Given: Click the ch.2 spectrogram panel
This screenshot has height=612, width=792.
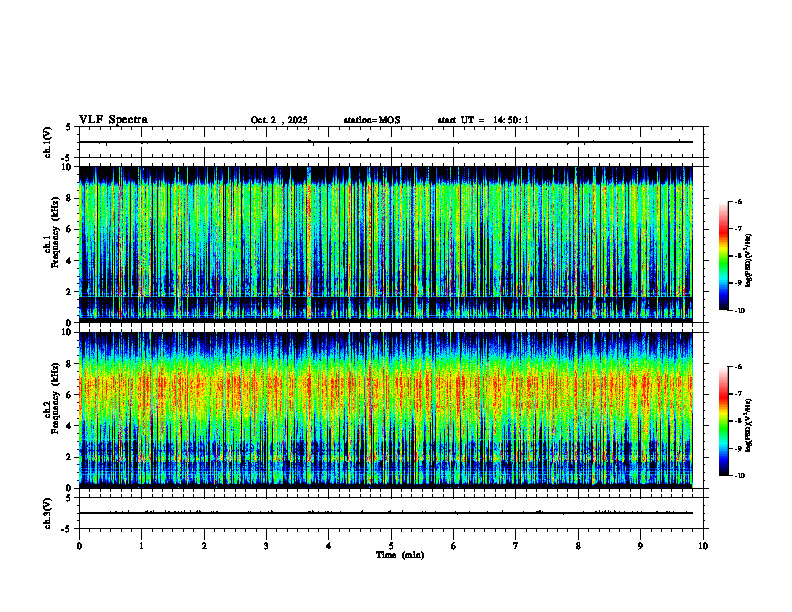Looking at the screenshot, I should (x=386, y=410).
